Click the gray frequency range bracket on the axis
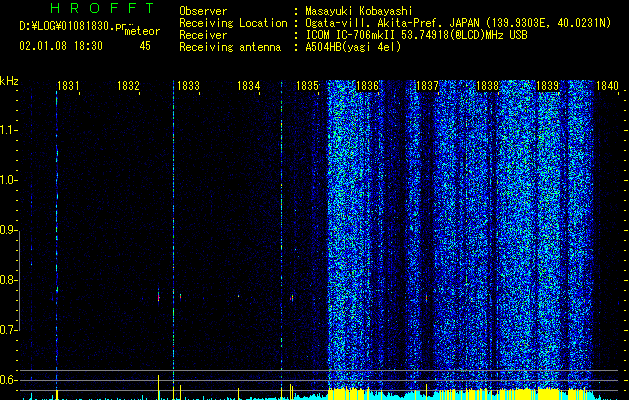Viewport: 629px width, 400px height. point(19,280)
